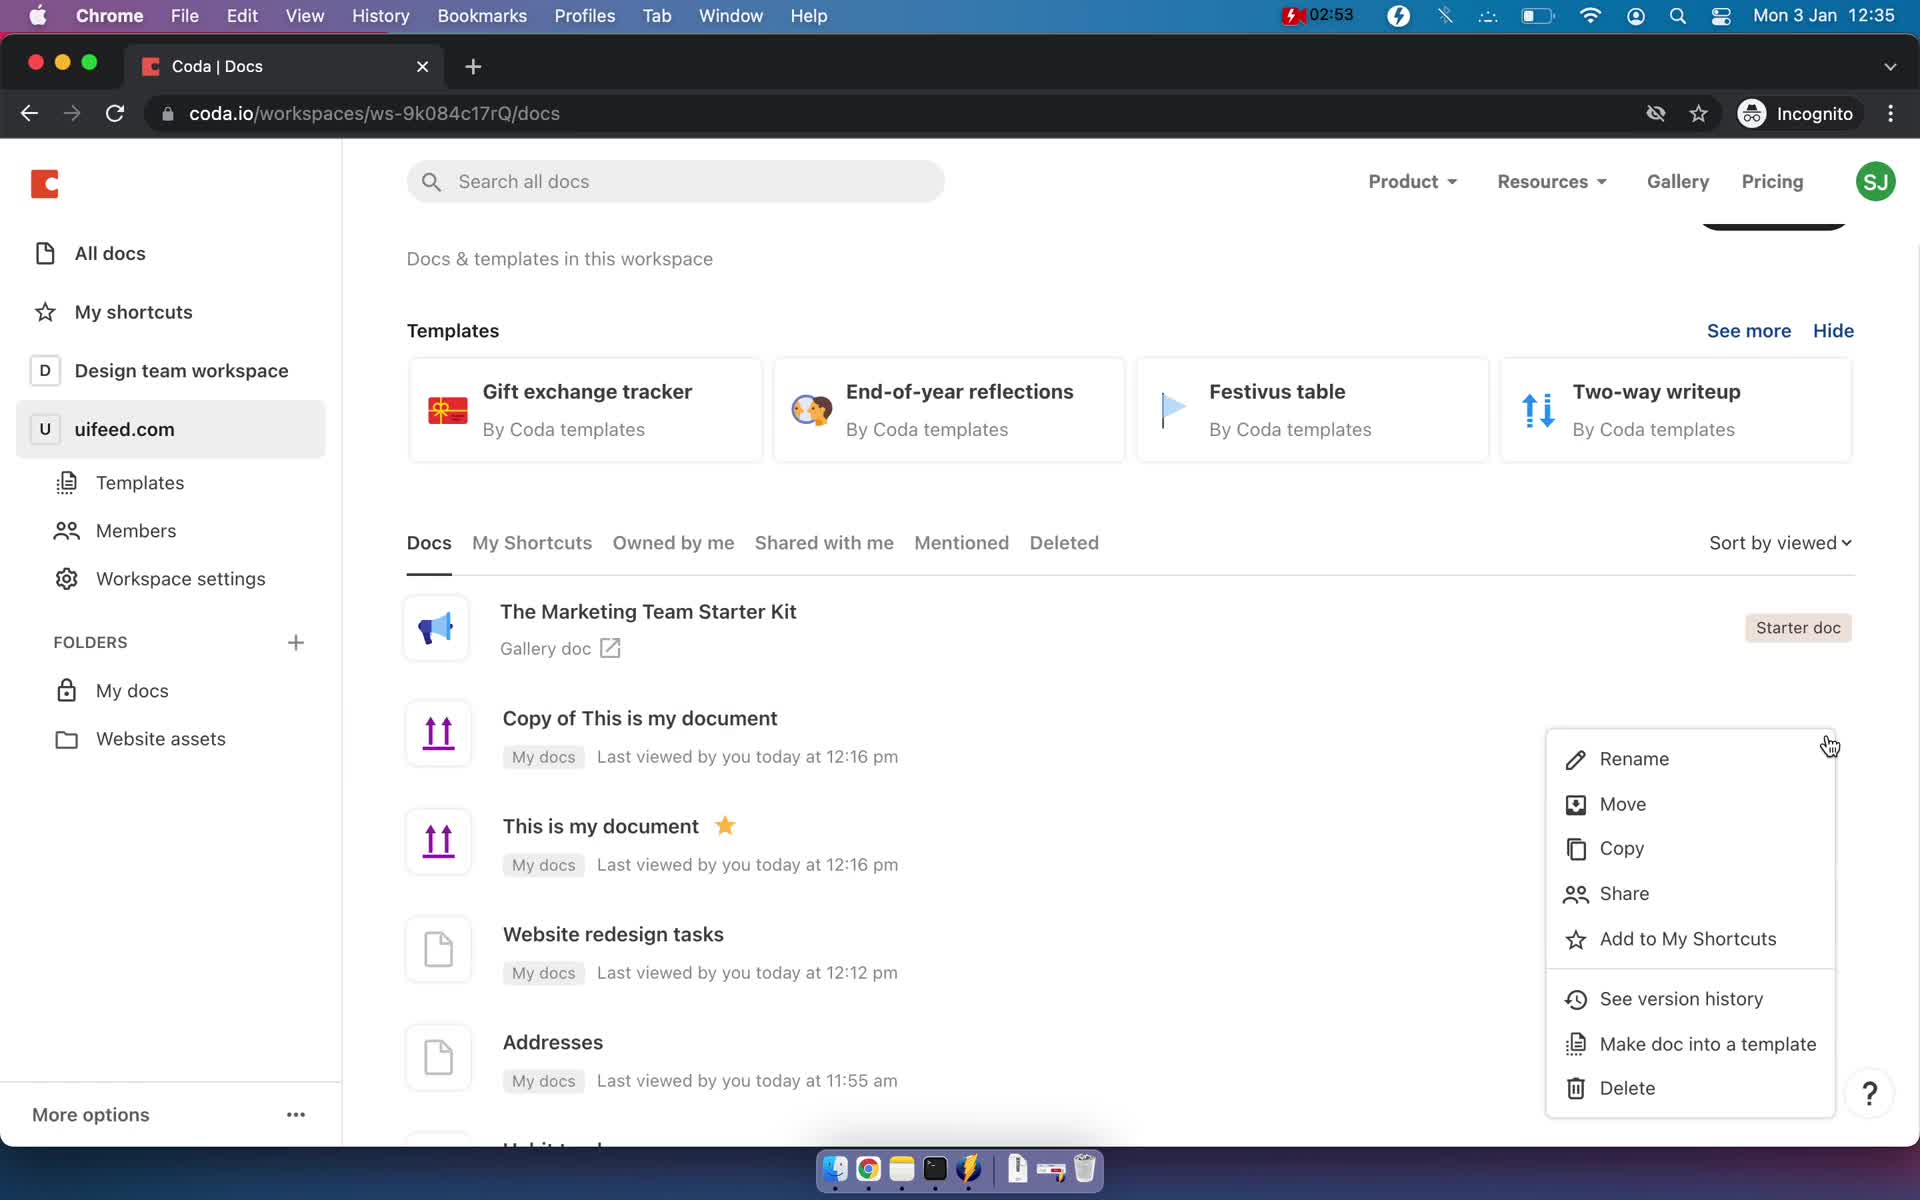Open Chrome's three-dot menu

pyautogui.click(x=1890, y=114)
